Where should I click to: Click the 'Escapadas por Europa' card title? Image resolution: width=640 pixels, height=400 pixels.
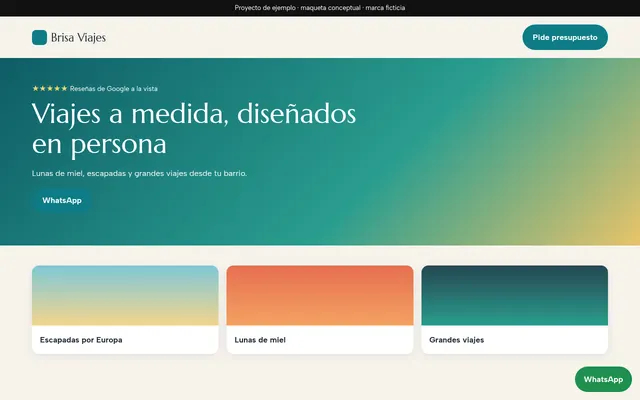pyautogui.click(x=81, y=340)
